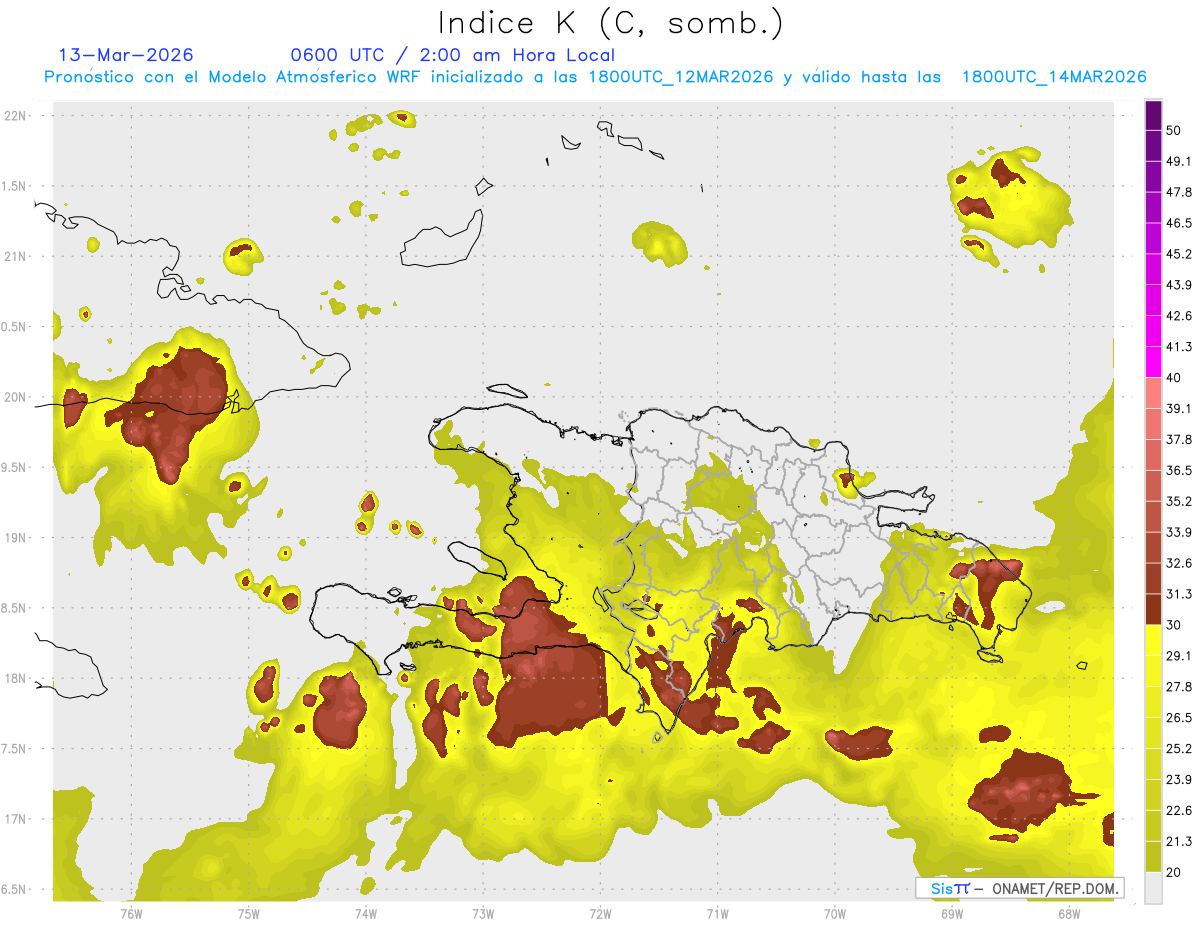Image resolution: width=1200 pixels, height=927 pixels.
Task: Click colorbar label "23.9"
Action: (1179, 780)
